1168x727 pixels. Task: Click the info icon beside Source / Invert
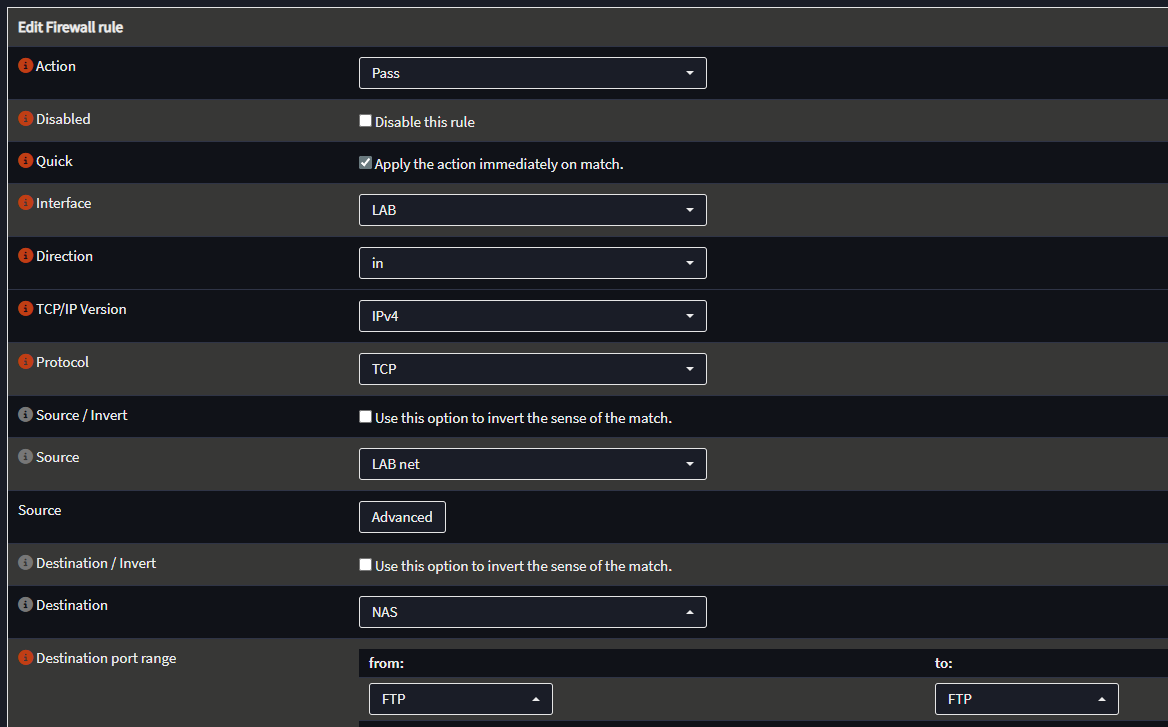[25, 414]
